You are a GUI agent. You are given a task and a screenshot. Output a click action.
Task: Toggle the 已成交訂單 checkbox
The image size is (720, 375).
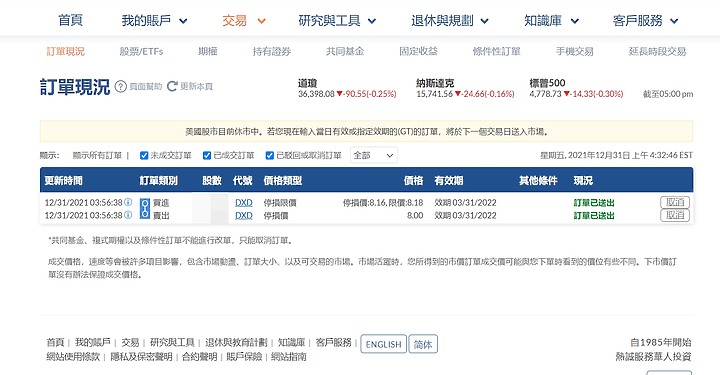point(207,156)
